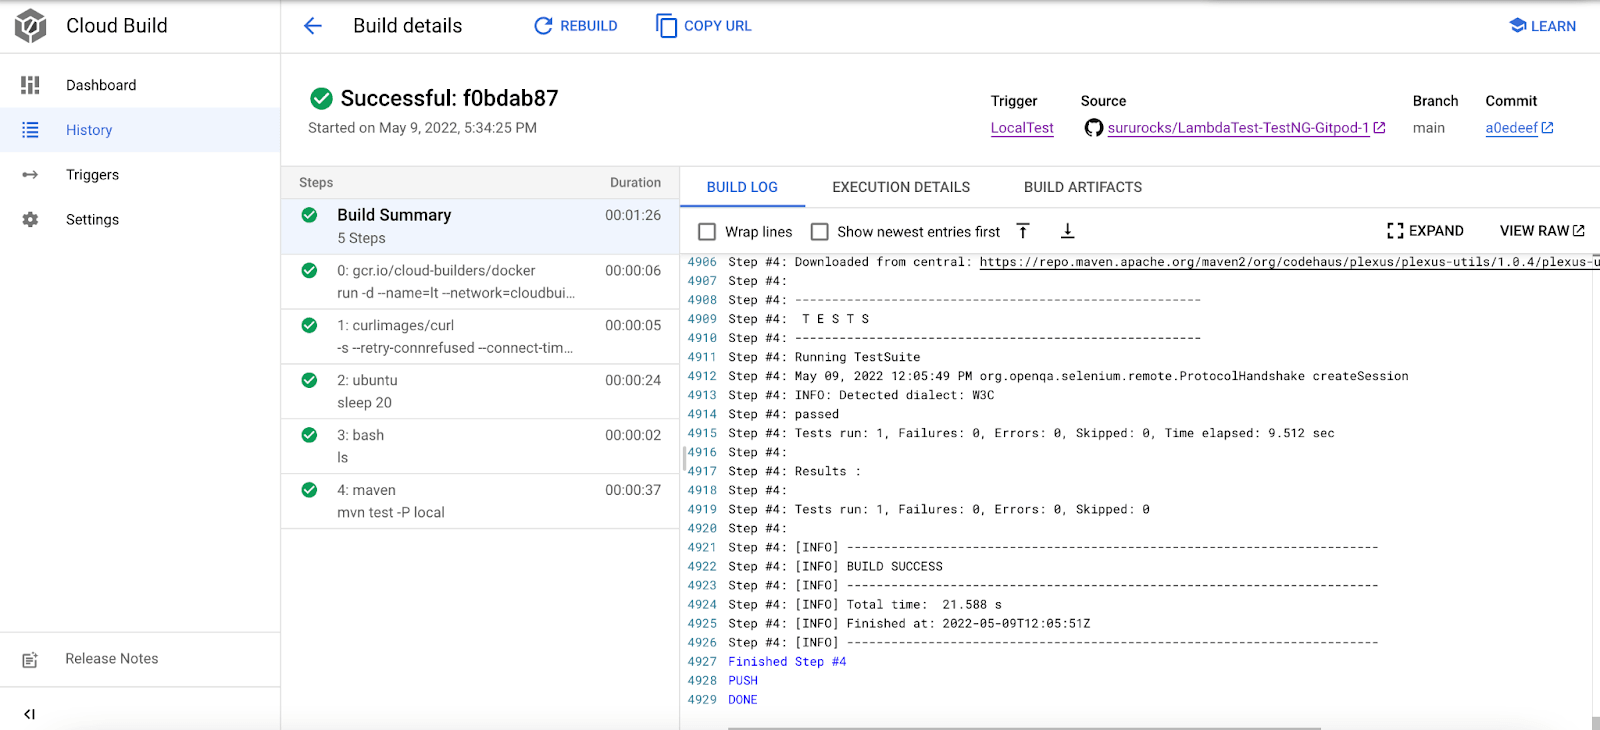This screenshot has height=730, width=1600.
Task: Click external link icon next to commit a0edeef
Action: tap(1547, 128)
